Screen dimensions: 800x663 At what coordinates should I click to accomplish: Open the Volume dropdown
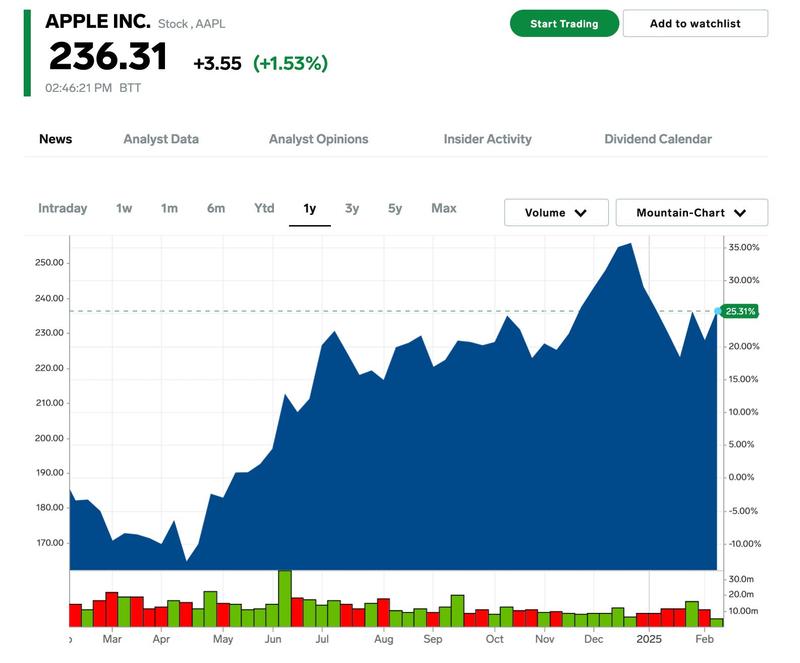click(556, 212)
